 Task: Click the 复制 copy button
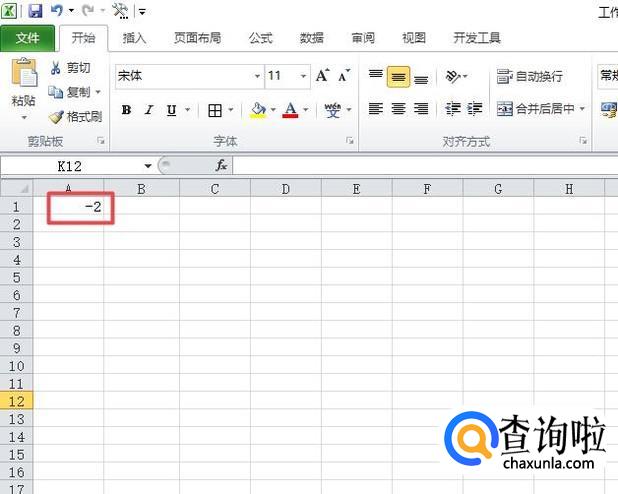(69, 92)
